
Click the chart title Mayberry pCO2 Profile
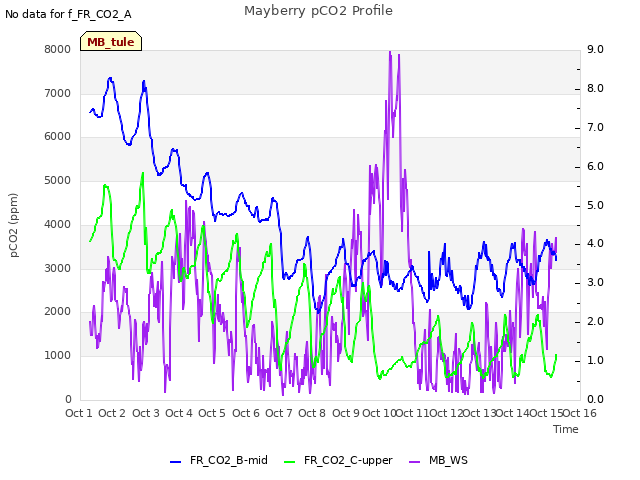(318, 11)
